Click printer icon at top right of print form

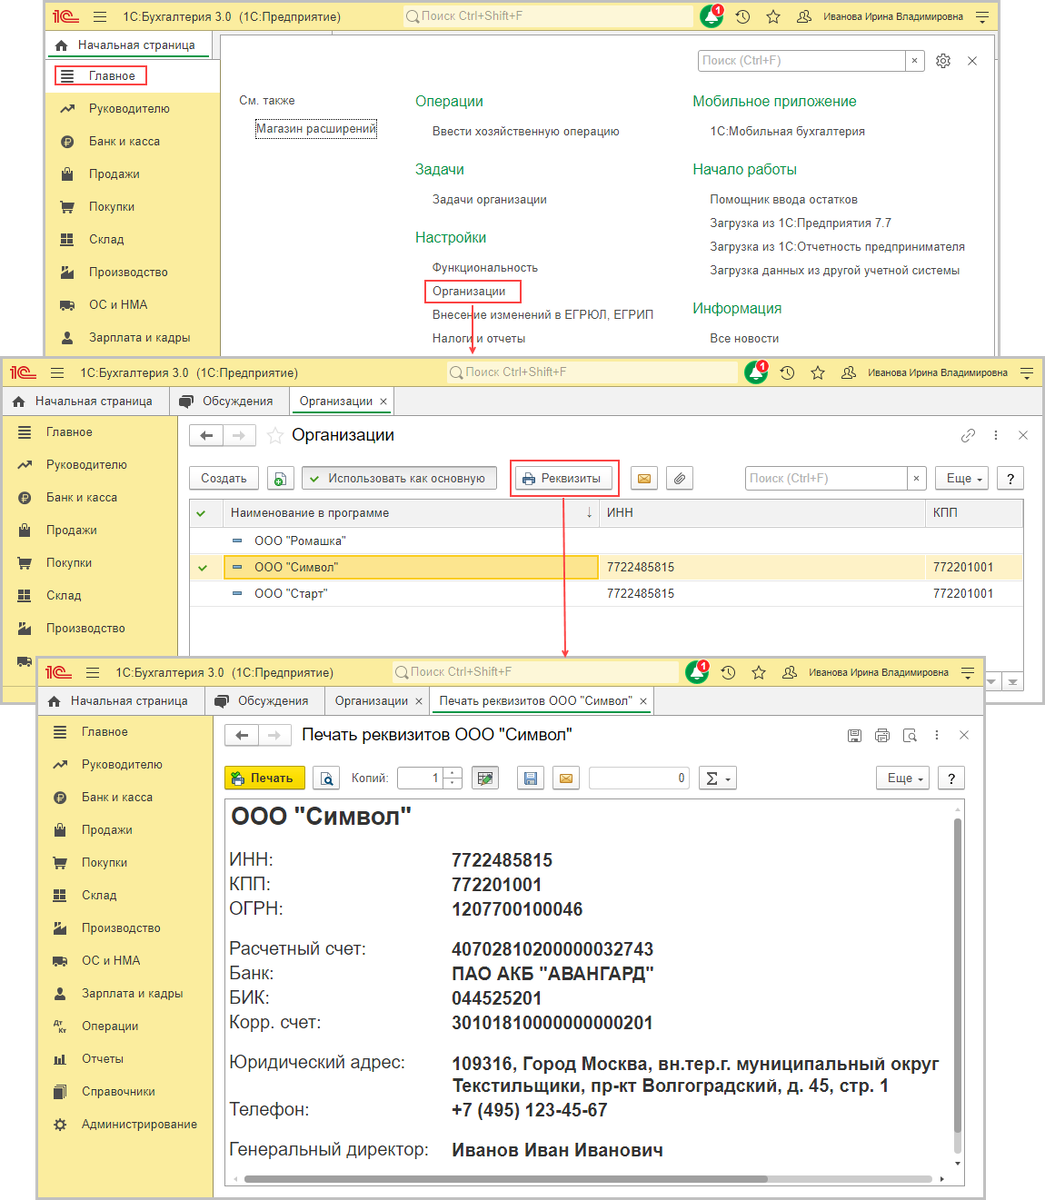[x=882, y=735]
